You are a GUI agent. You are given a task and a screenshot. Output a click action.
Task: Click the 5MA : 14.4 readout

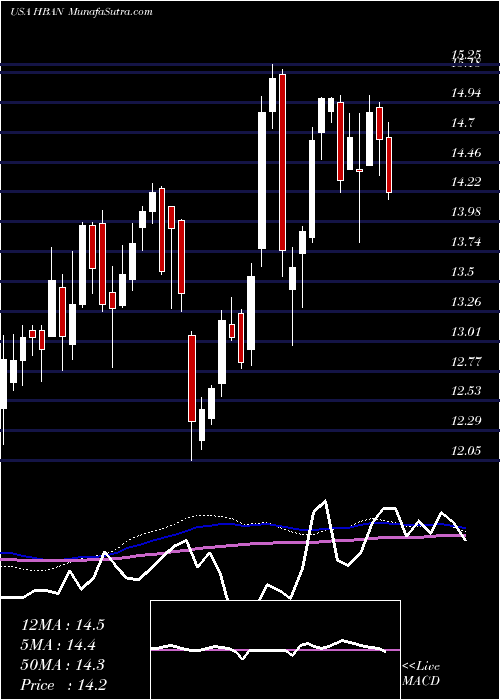point(58,645)
